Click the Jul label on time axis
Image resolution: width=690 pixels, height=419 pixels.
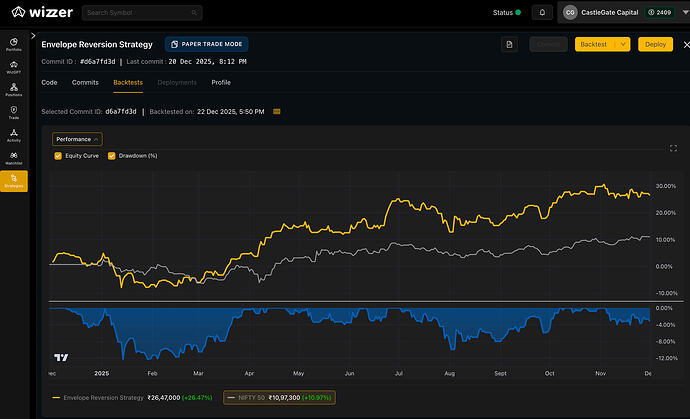tap(399, 373)
